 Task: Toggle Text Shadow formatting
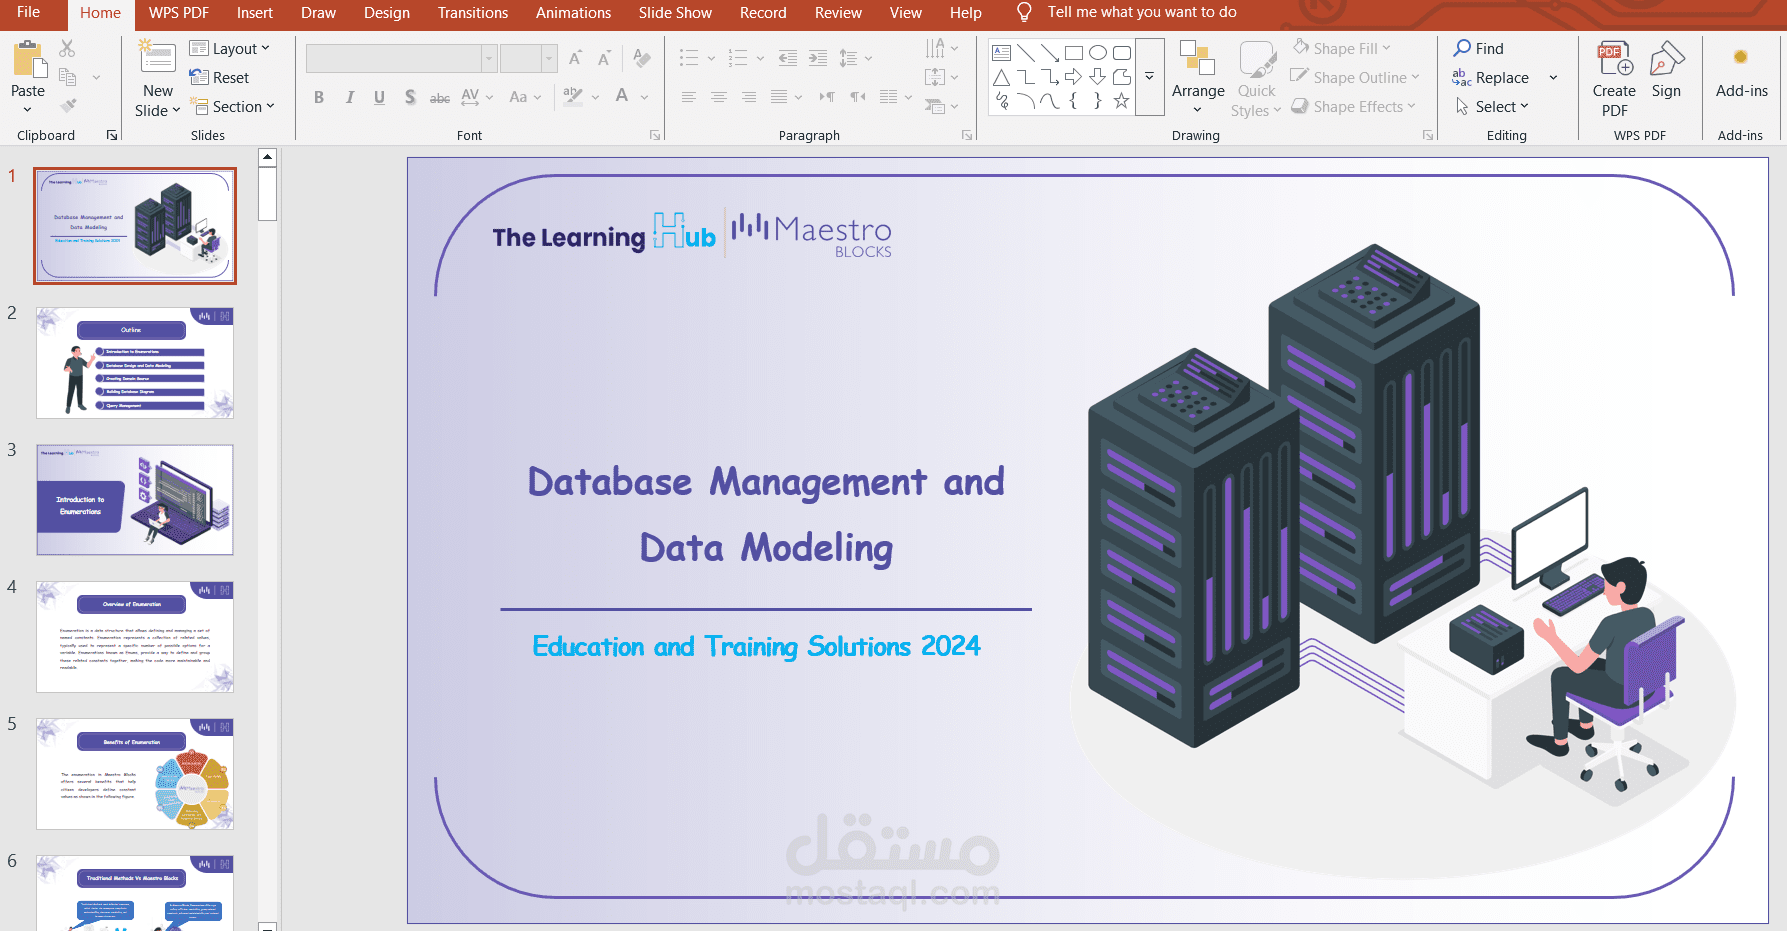tap(410, 97)
